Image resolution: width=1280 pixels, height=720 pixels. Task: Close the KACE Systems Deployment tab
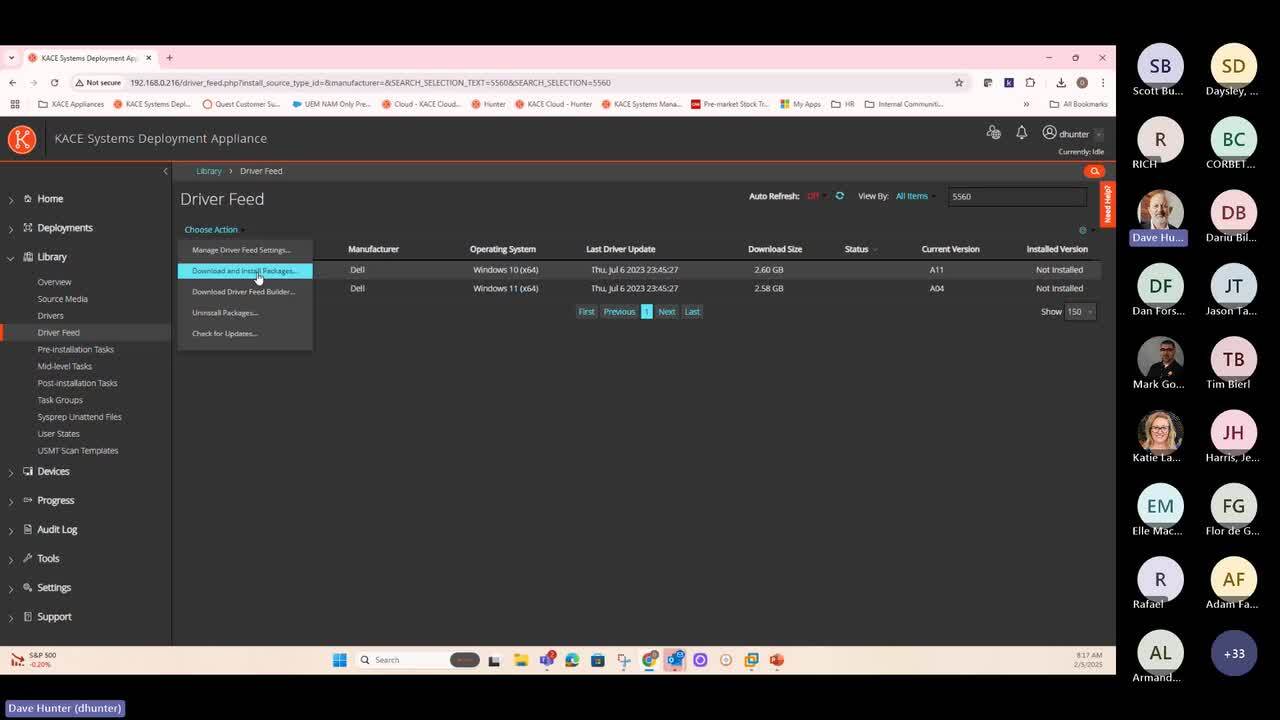tap(149, 58)
